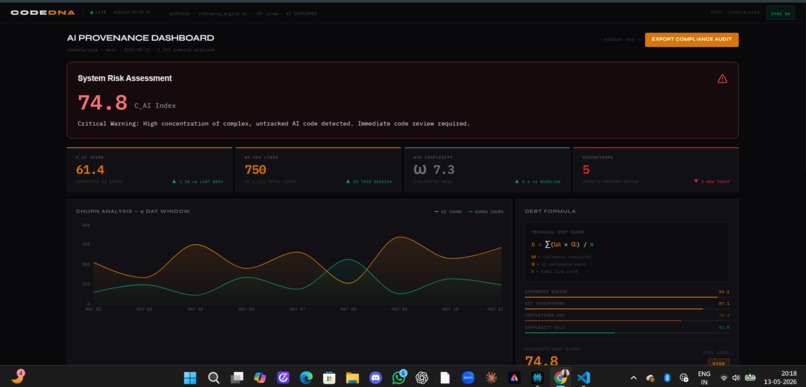Open Microsoft Store from the taskbar
This screenshot has width=806, height=387.
coord(329,378)
